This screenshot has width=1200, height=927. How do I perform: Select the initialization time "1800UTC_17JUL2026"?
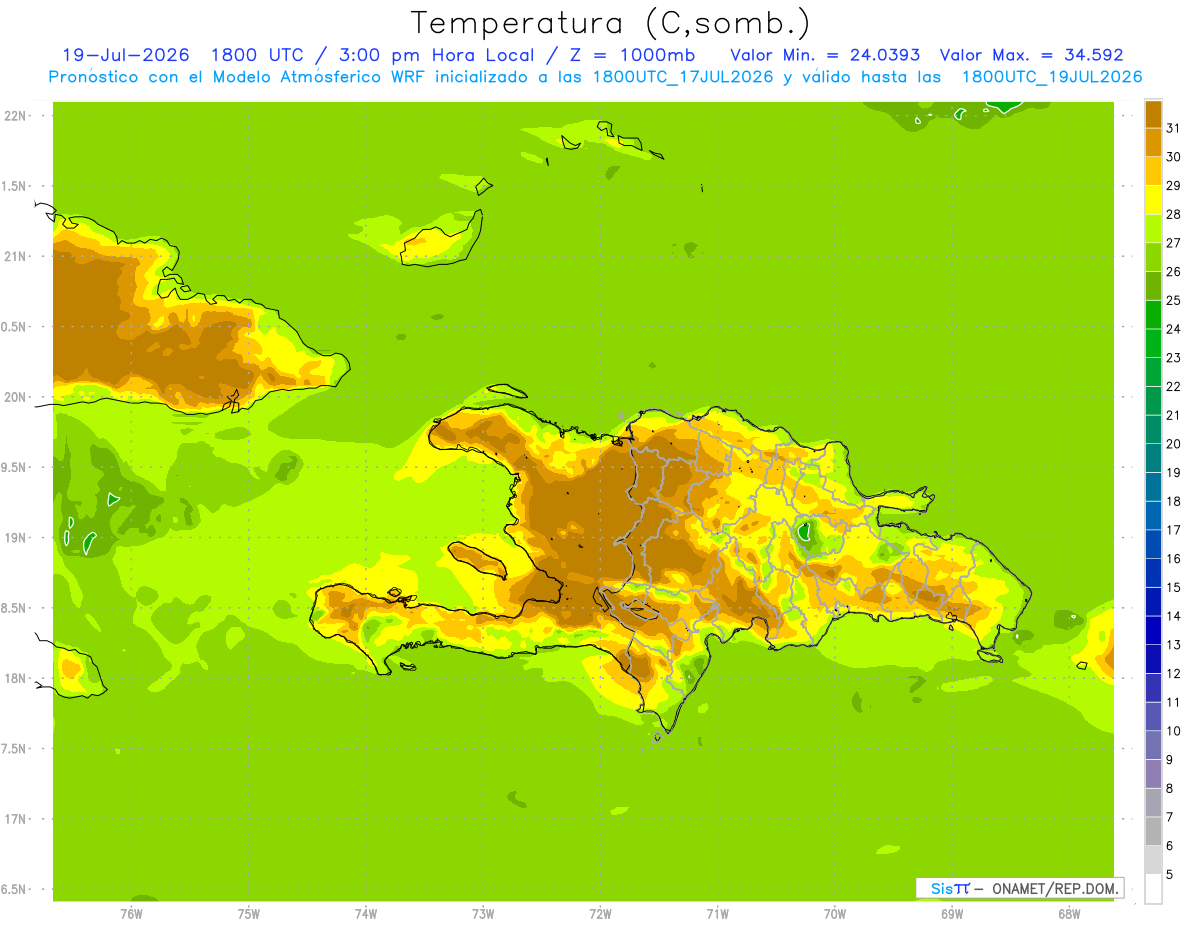[682, 76]
